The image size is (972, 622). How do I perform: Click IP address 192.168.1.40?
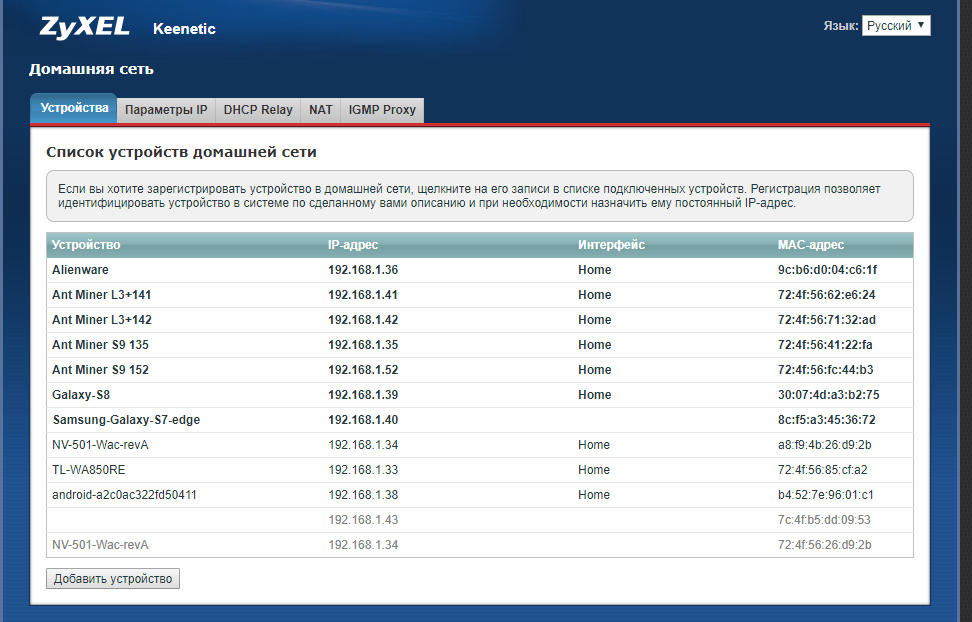click(x=363, y=420)
